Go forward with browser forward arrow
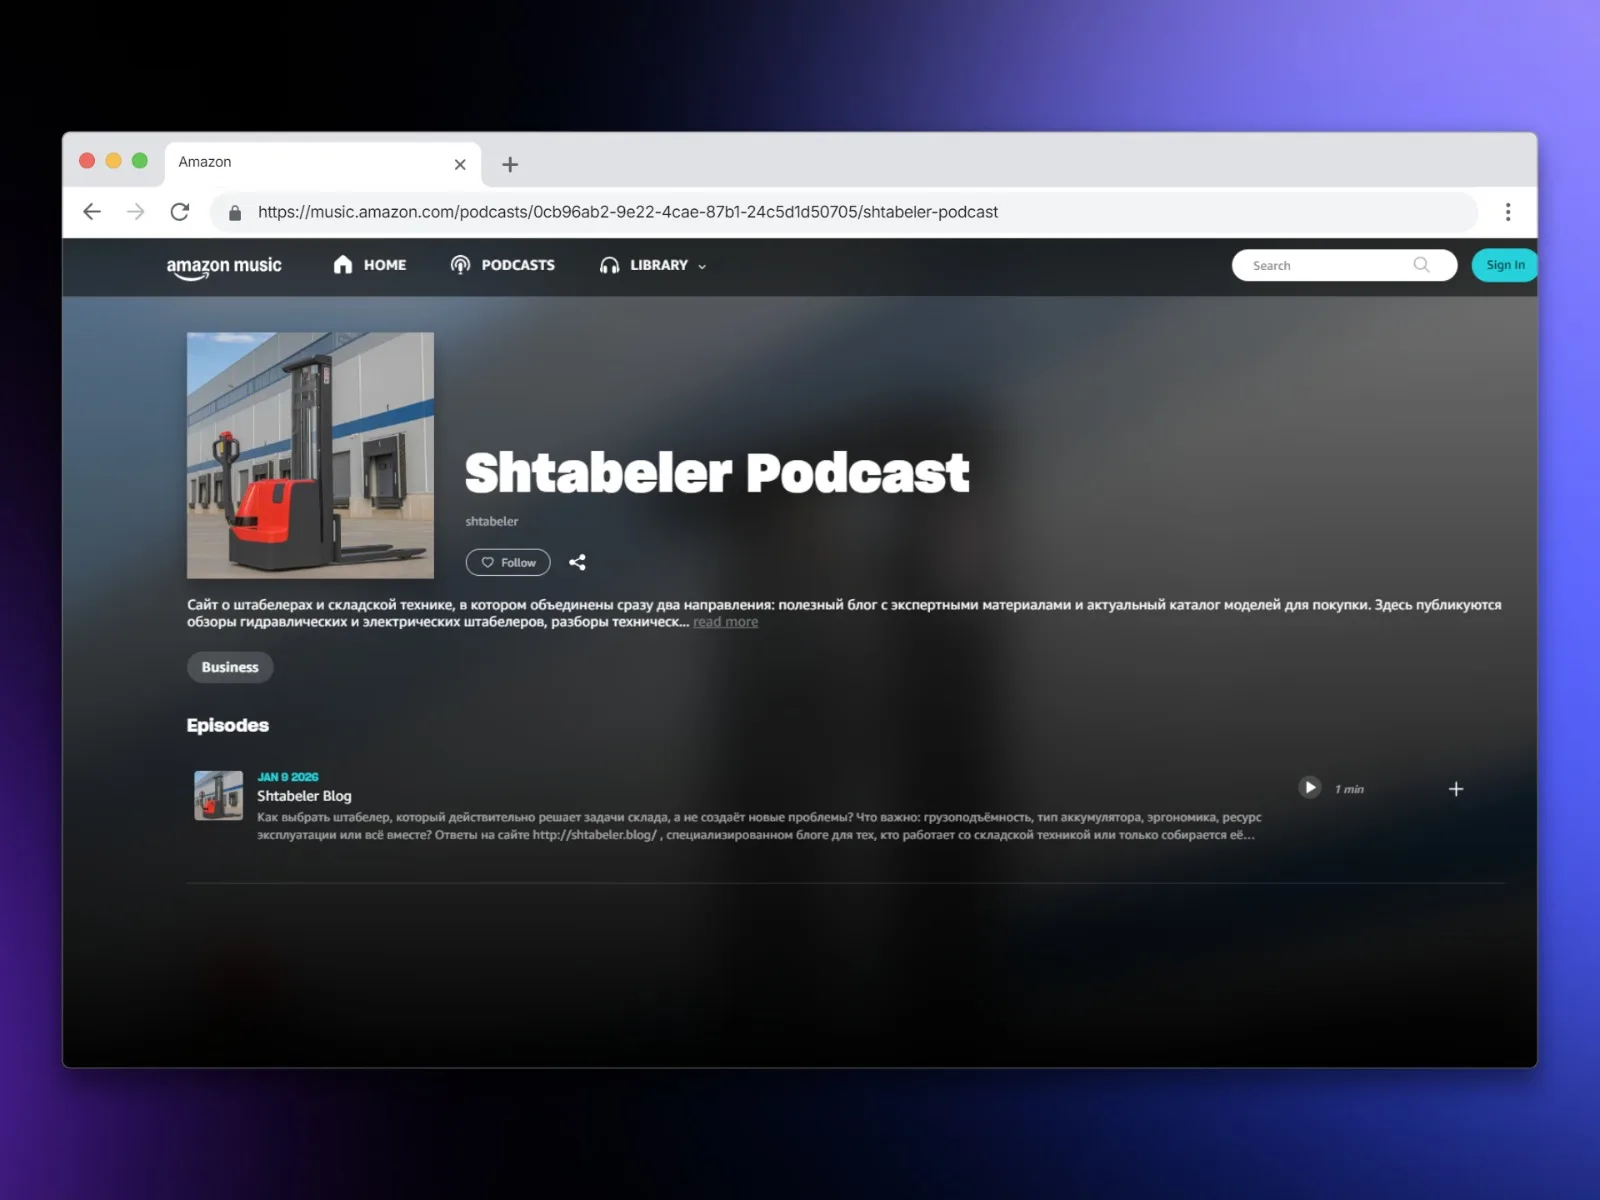Viewport: 1600px width, 1200px height. click(136, 212)
